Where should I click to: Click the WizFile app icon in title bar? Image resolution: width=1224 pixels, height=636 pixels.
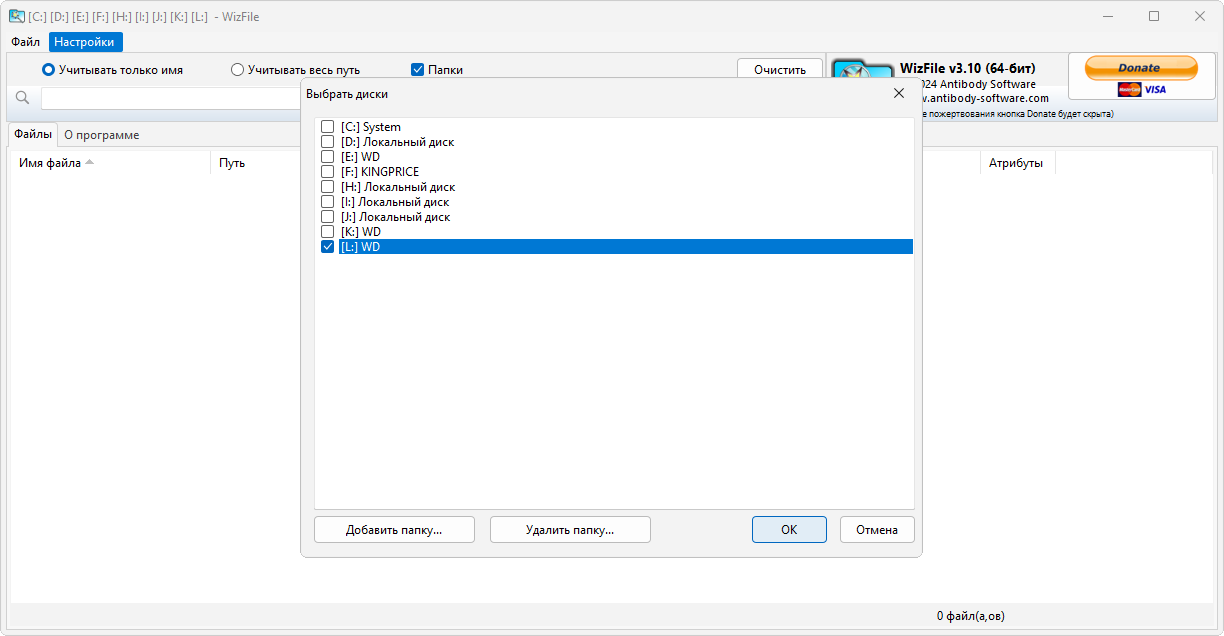[x=17, y=16]
